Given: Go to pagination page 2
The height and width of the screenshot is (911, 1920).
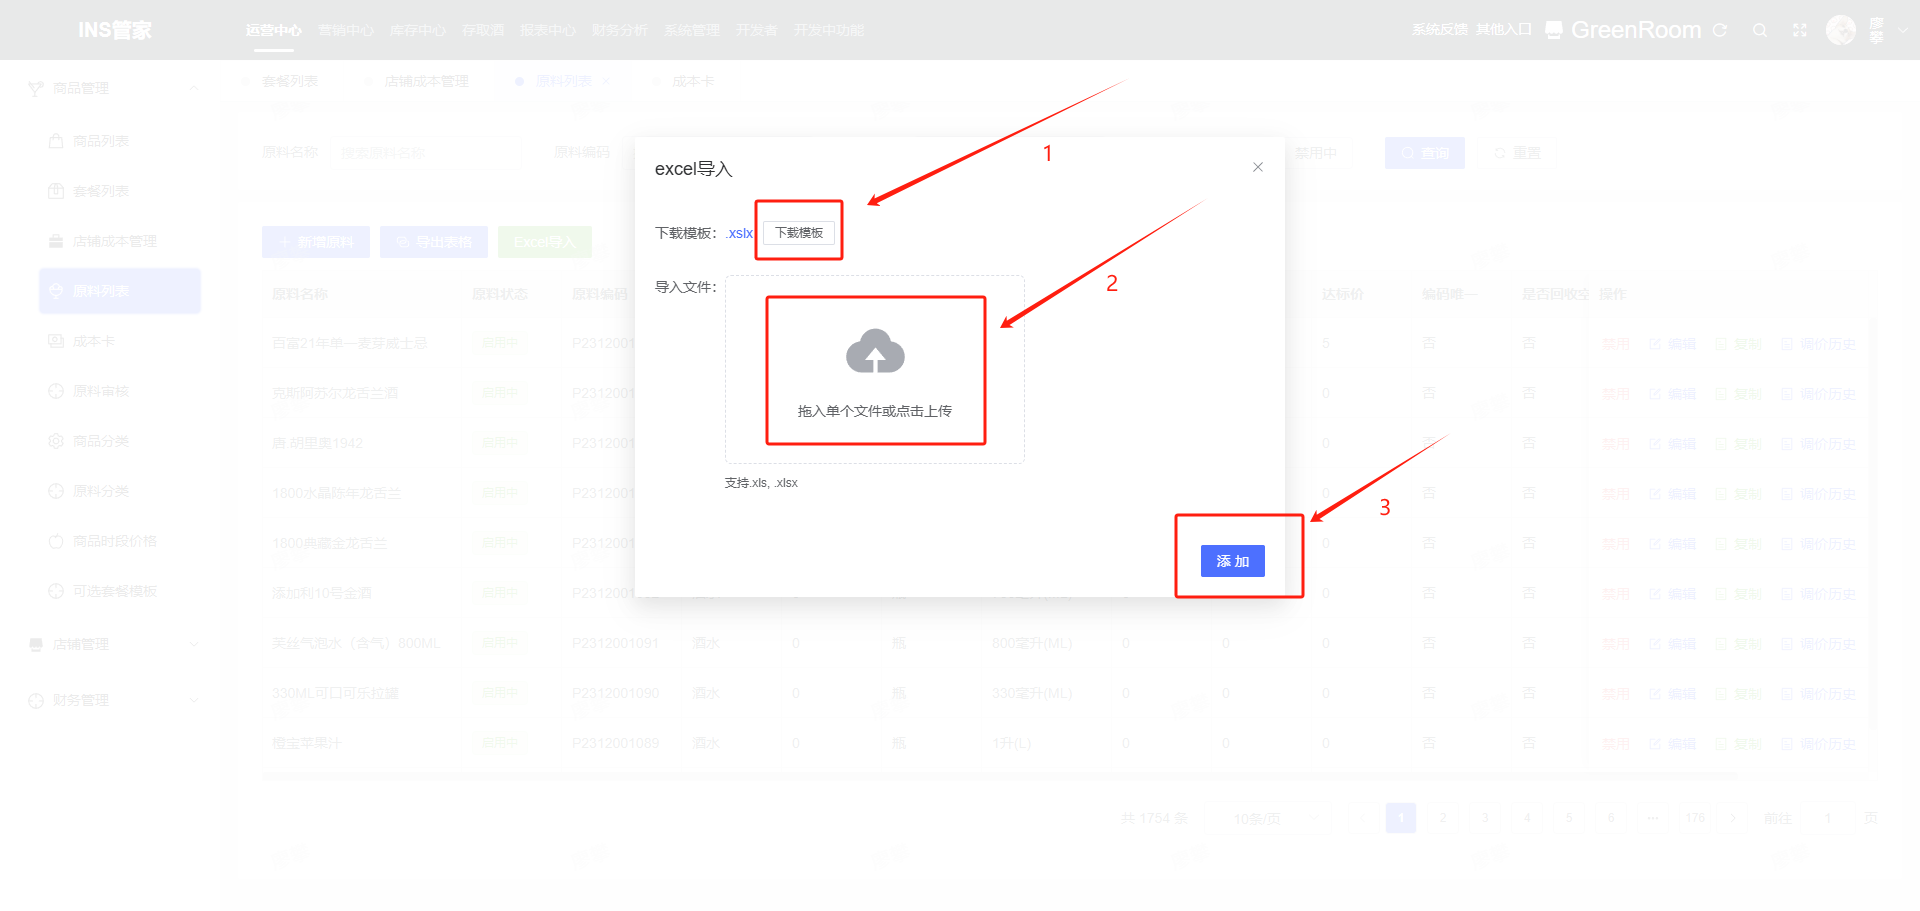Looking at the screenshot, I should pyautogui.click(x=1443, y=818).
